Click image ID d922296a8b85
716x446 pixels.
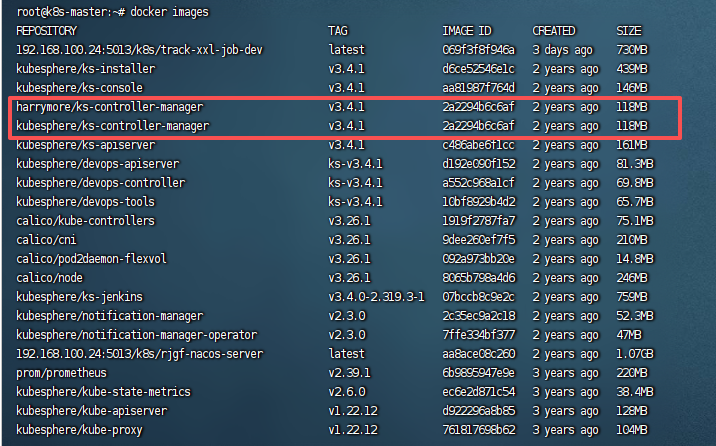tap(479, 411)
